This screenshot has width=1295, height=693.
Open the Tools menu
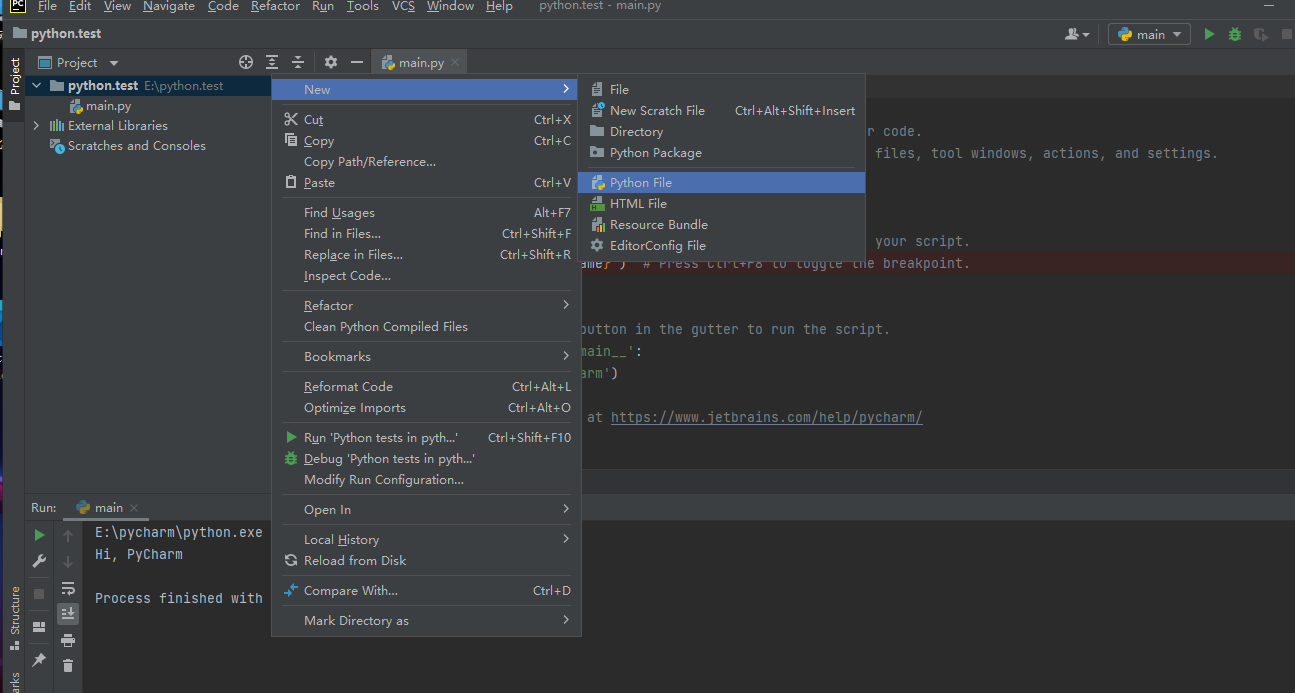pos(362,6)
